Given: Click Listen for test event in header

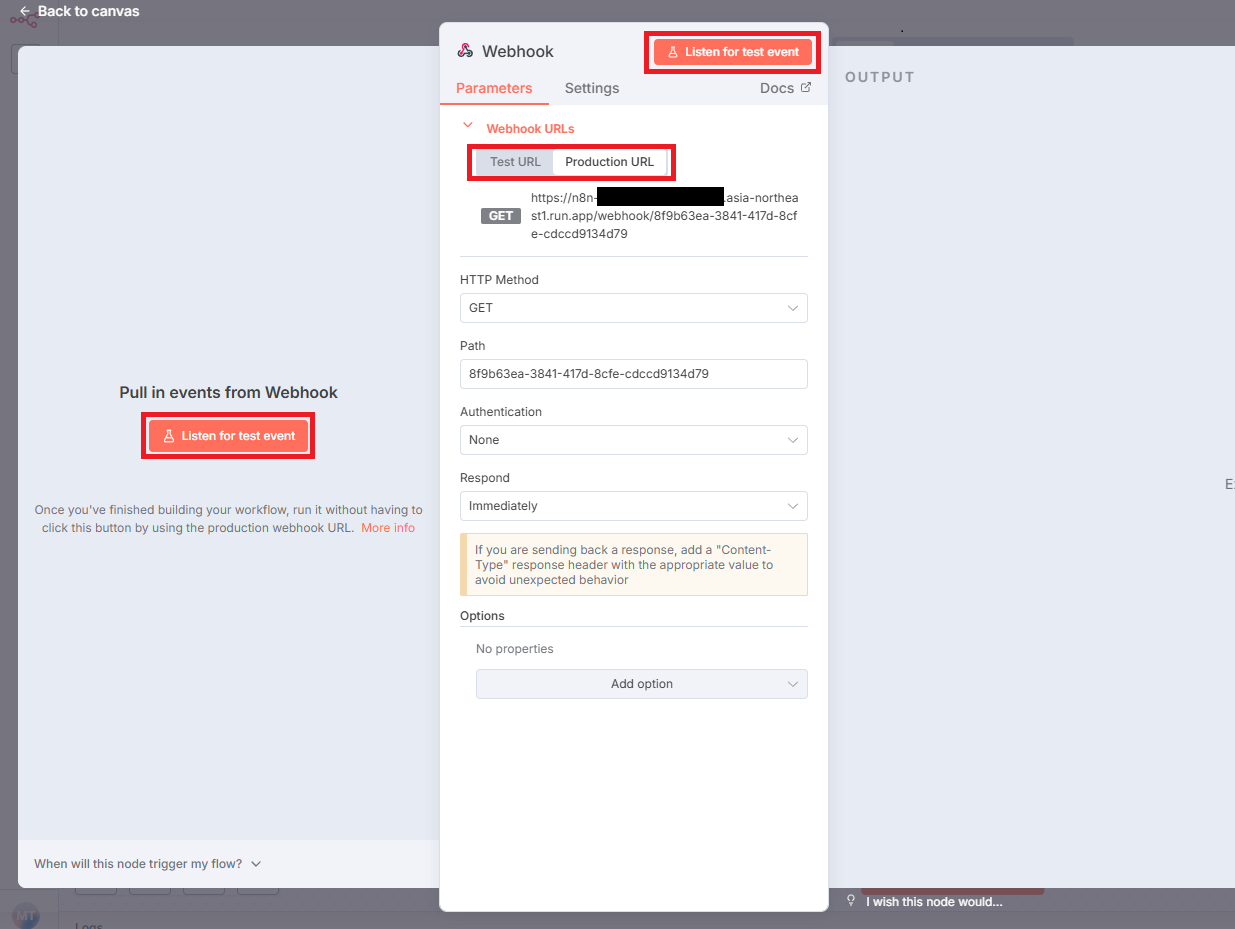Looking at the screenshot, I should click(732, 52).
